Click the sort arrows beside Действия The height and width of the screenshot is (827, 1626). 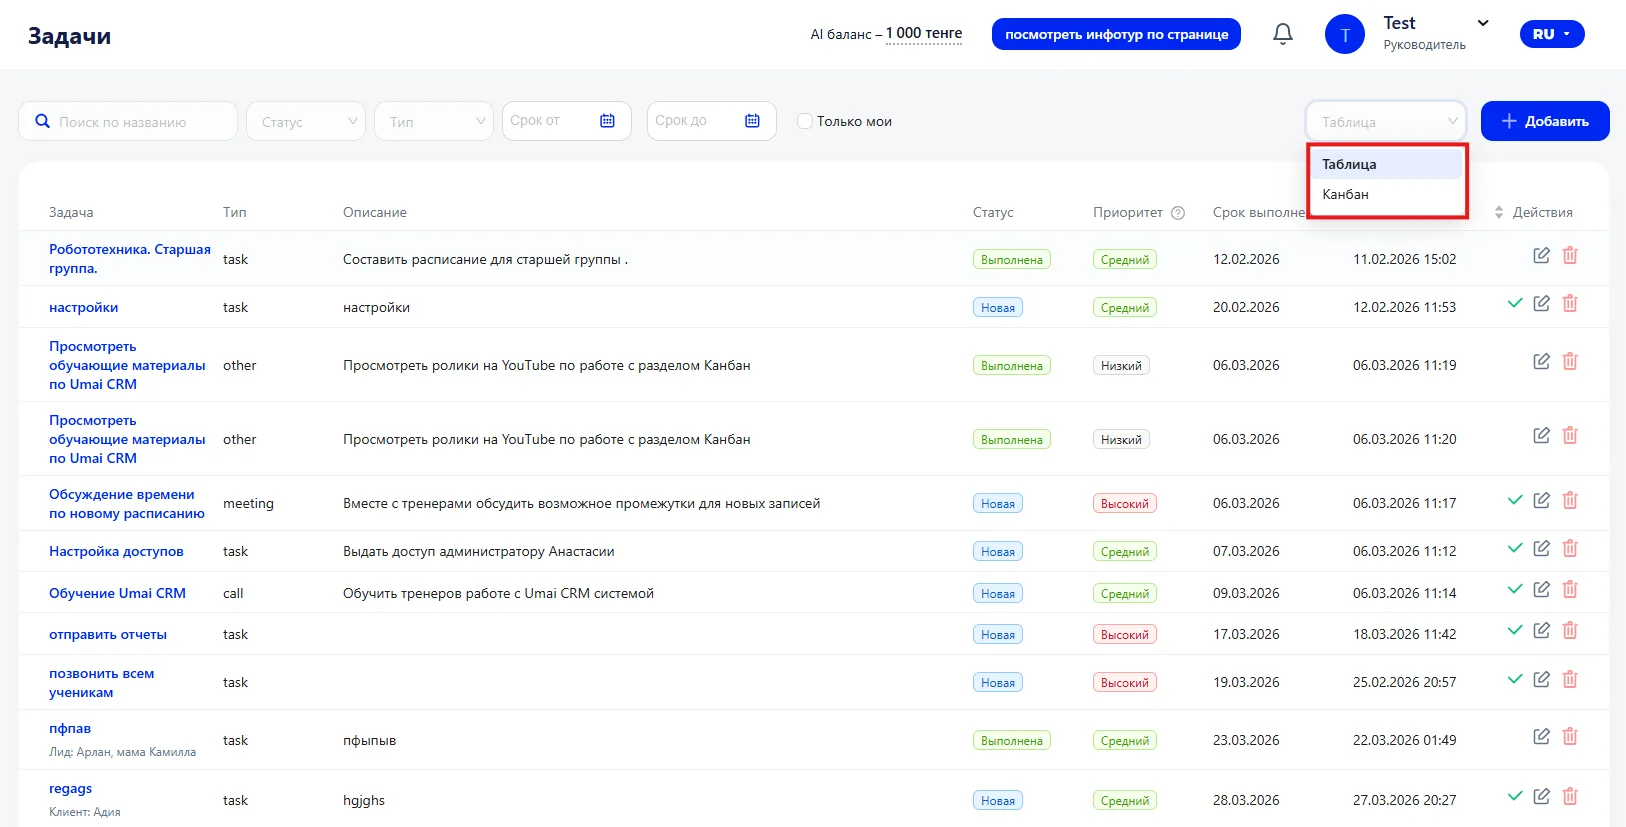coord(1499,213)
